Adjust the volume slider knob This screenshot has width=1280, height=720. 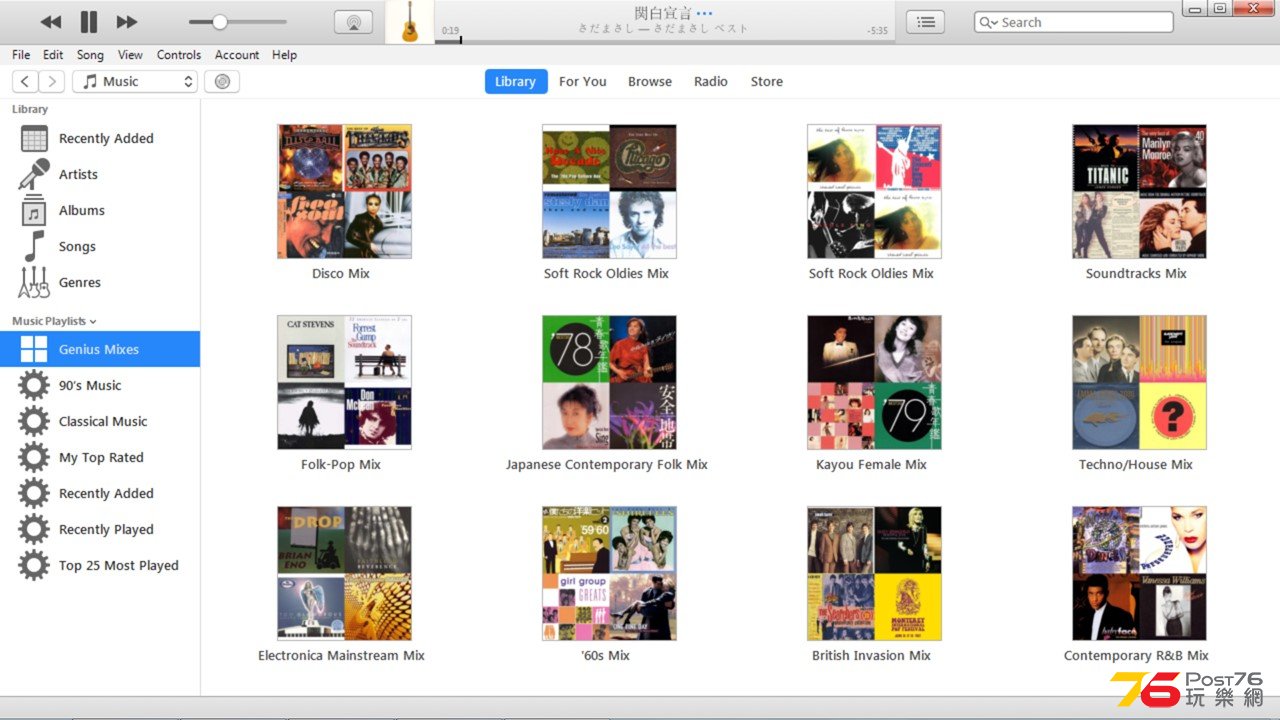220,22
